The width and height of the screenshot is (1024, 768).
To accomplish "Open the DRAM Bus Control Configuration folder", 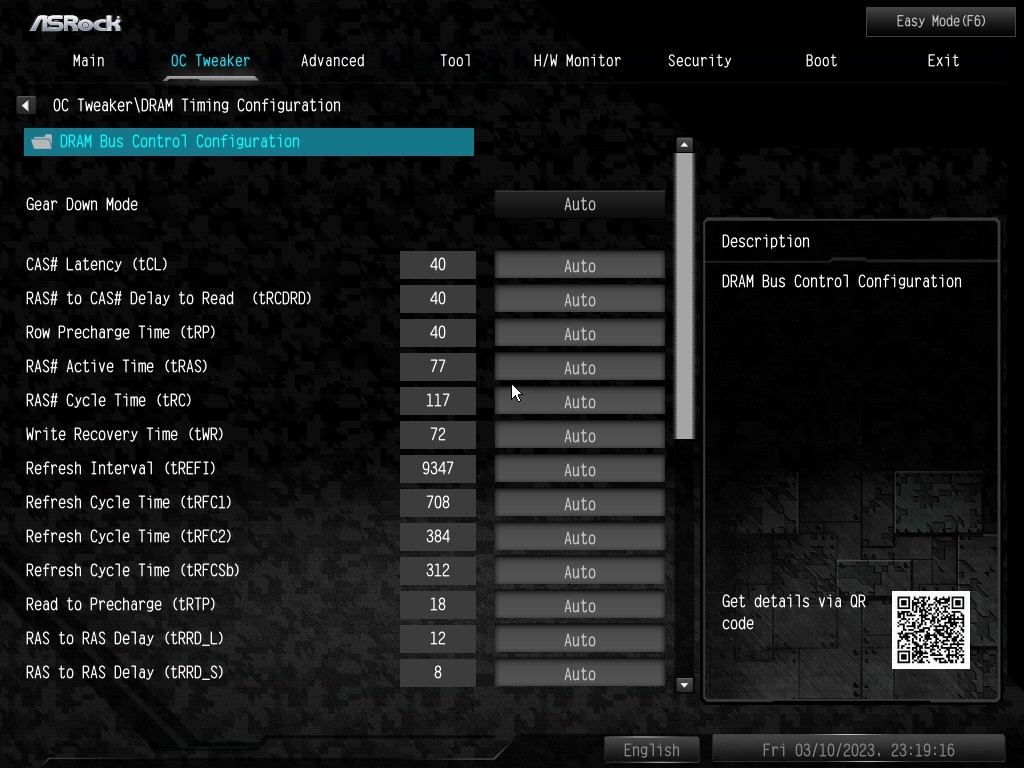I will (249, 142).
